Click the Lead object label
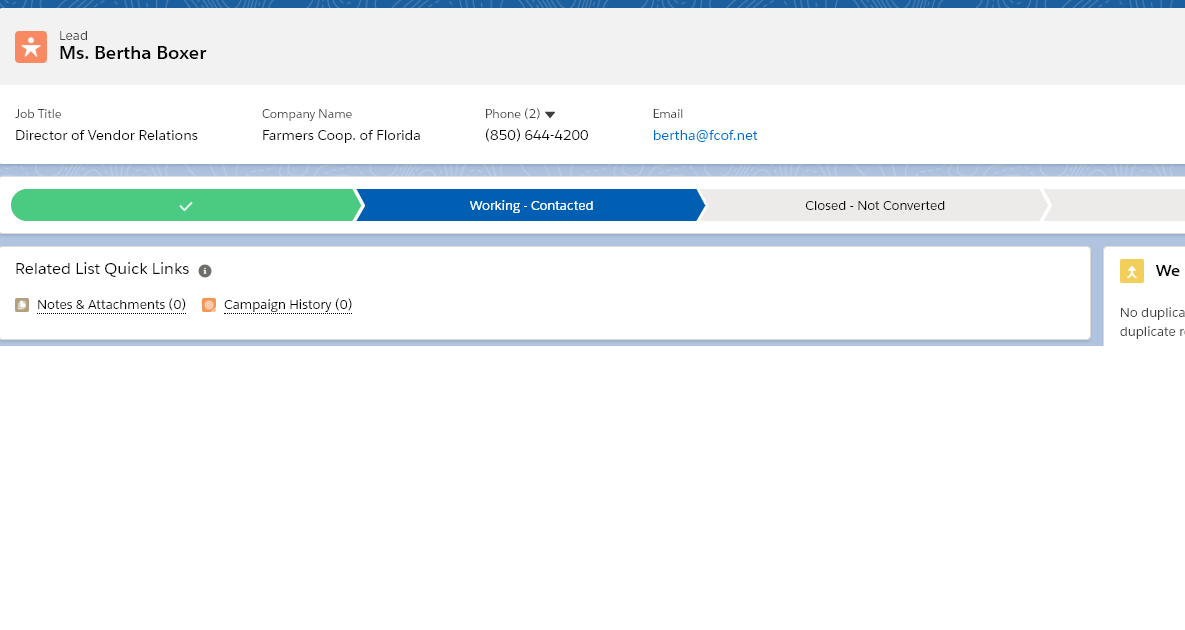1185x630 pixels. click(x=73, y=36)
